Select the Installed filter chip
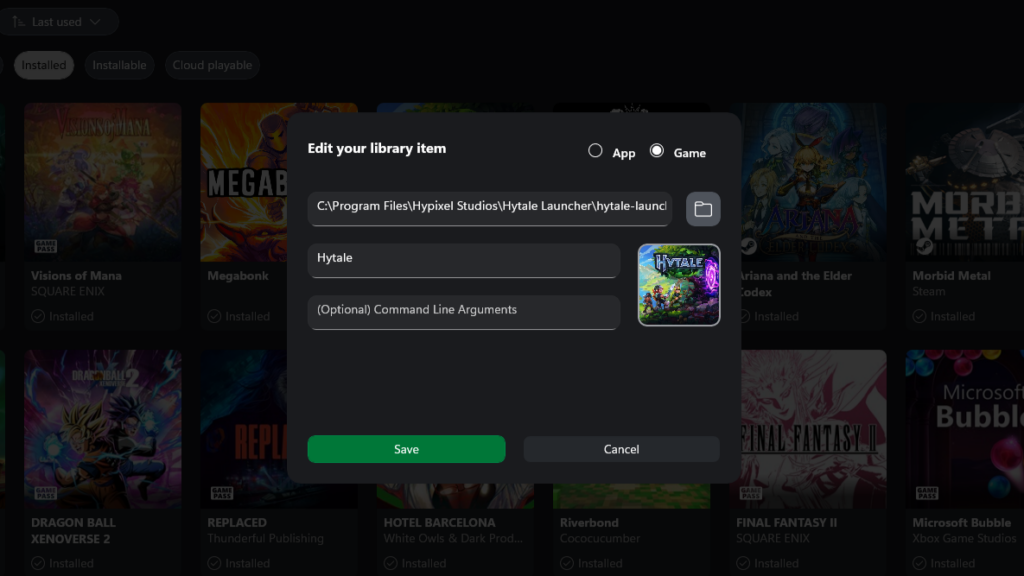 pos(44,65)
